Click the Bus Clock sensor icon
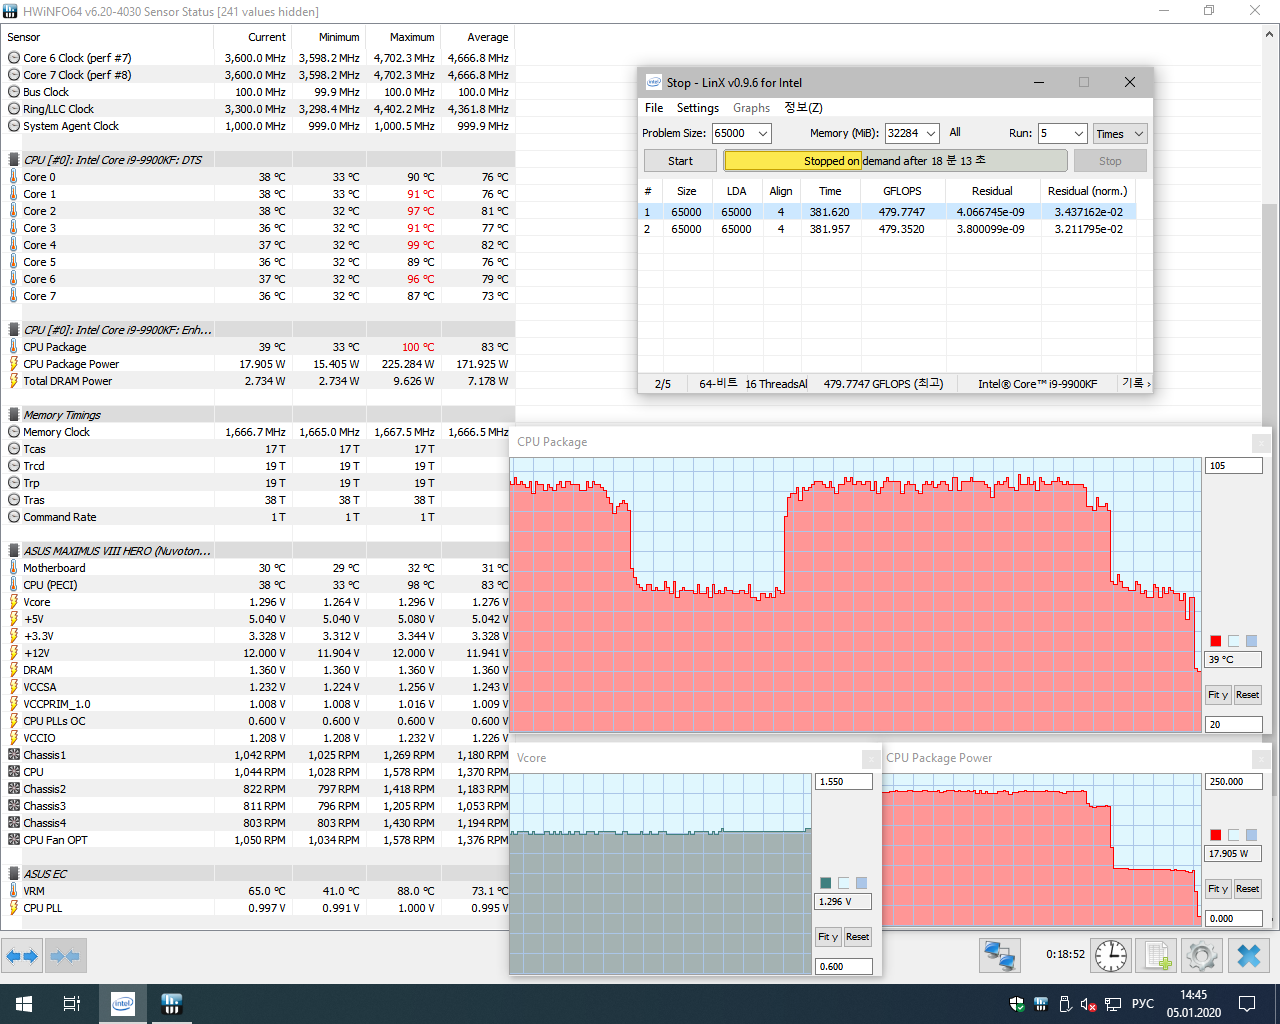1280x1024 pixels. point(14,92)
